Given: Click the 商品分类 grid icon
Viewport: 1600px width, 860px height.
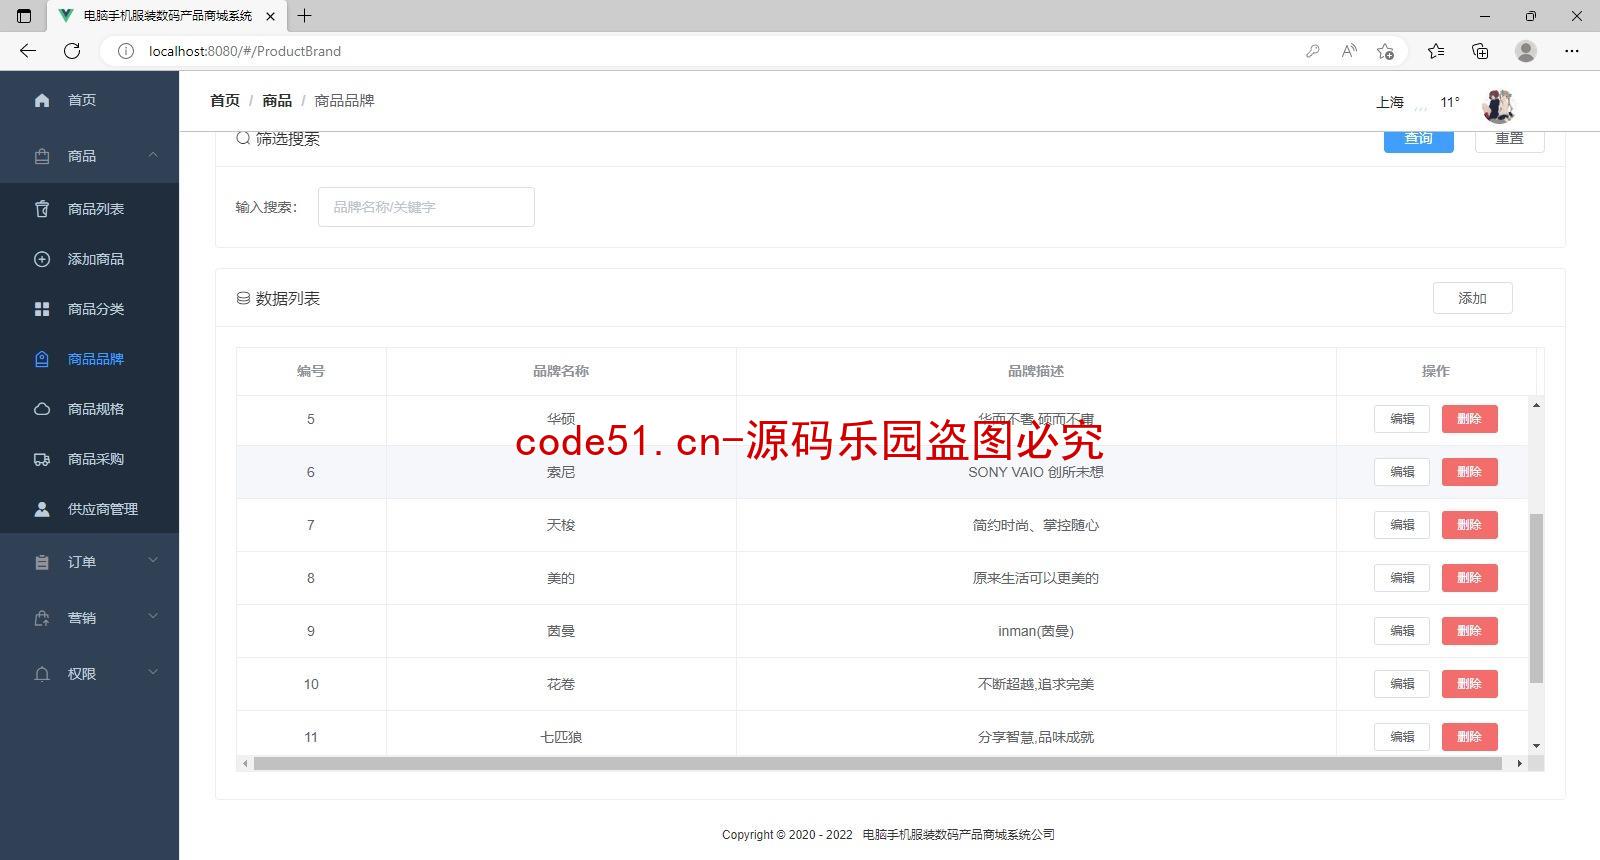Looking at the screenshot, I should point(42,309).
